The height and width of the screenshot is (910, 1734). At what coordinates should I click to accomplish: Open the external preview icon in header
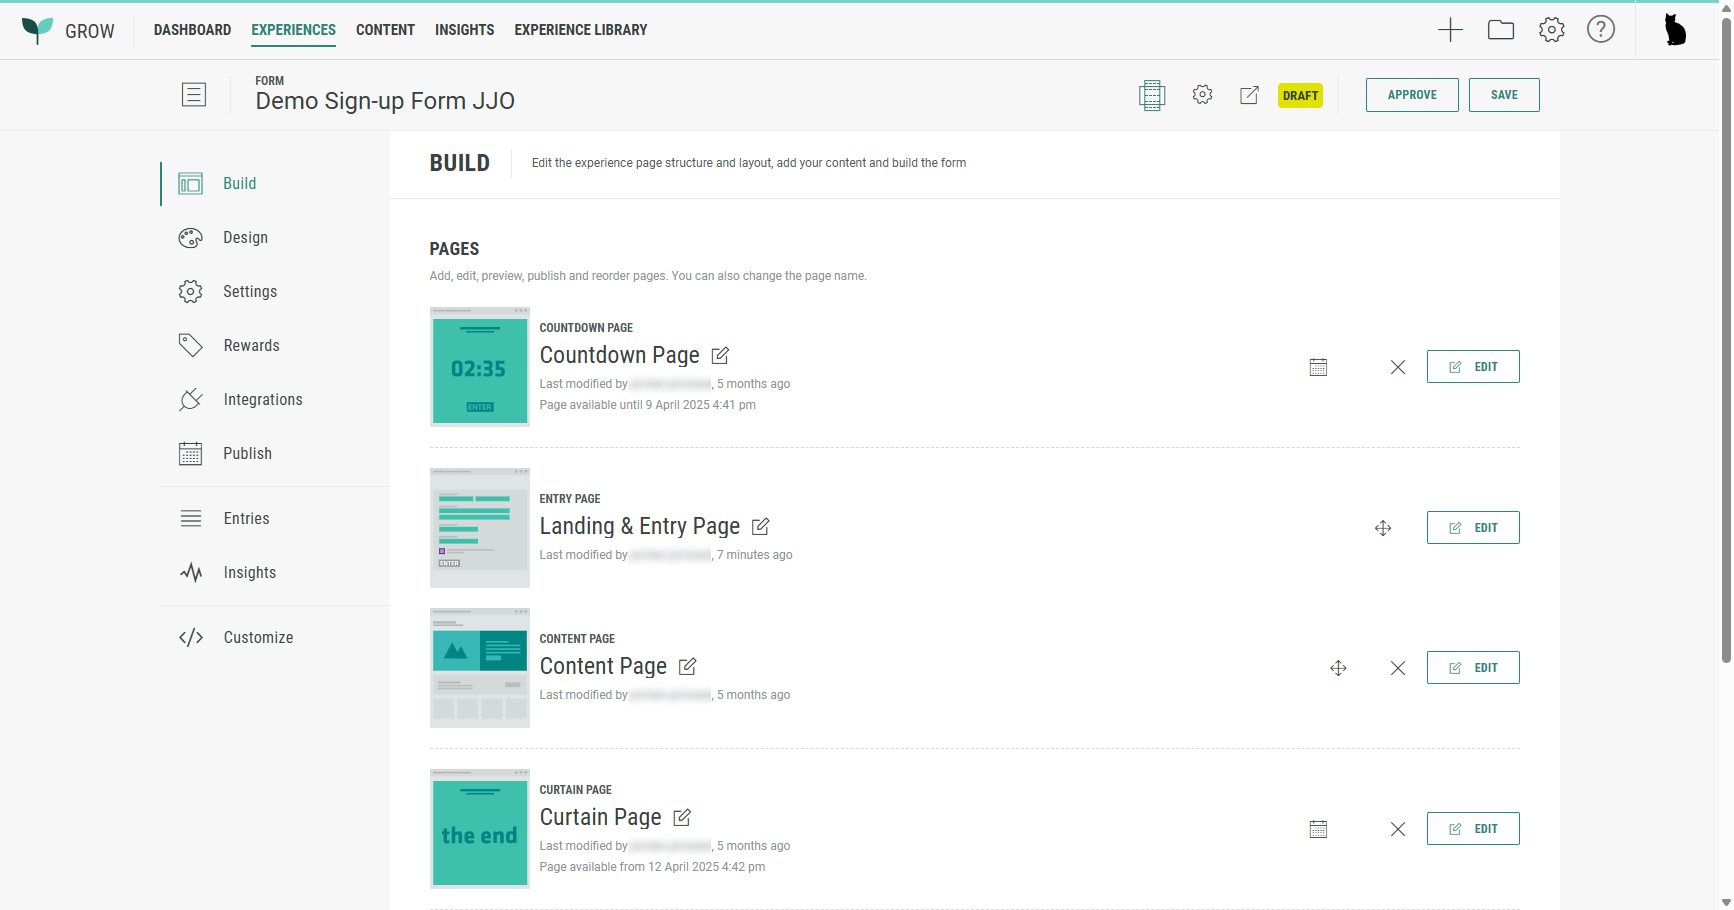[1249, 95]
